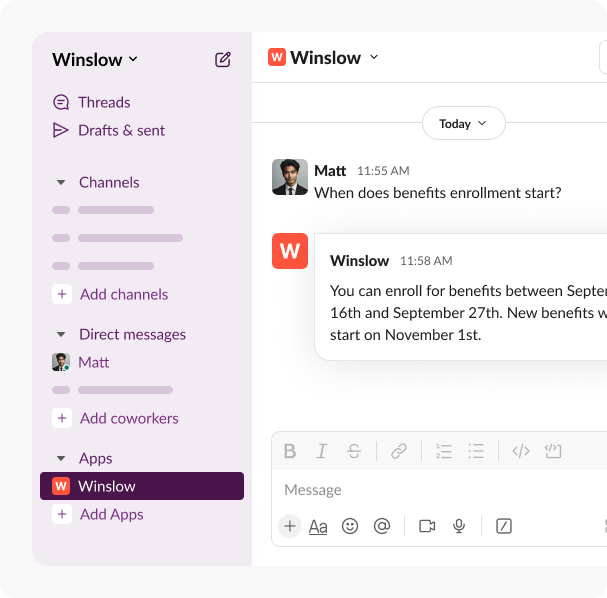The image size is (607, 598).
Task: Open the Winslow conversation header dropdown
Action: coord(374,57)
